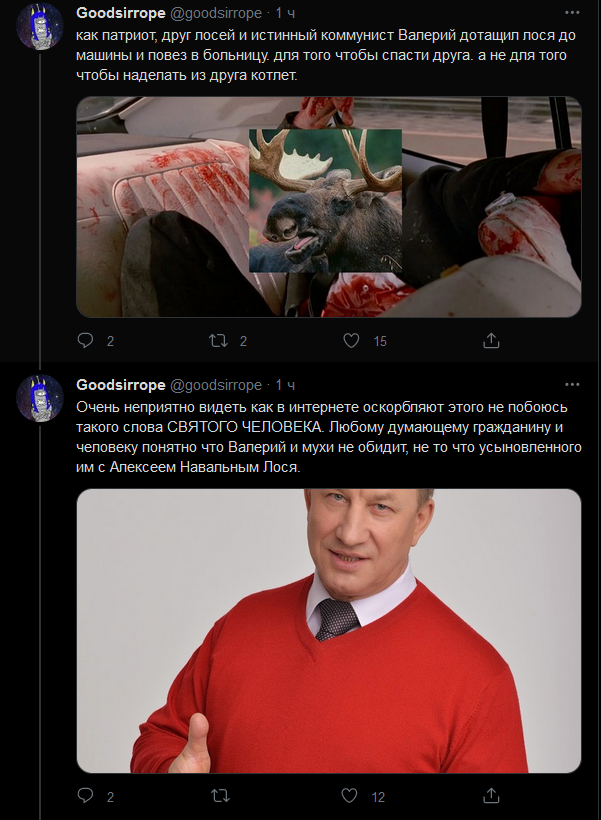Share the second tweet
The height and width of the screenshot is (820, 601).
coord(489,798)
